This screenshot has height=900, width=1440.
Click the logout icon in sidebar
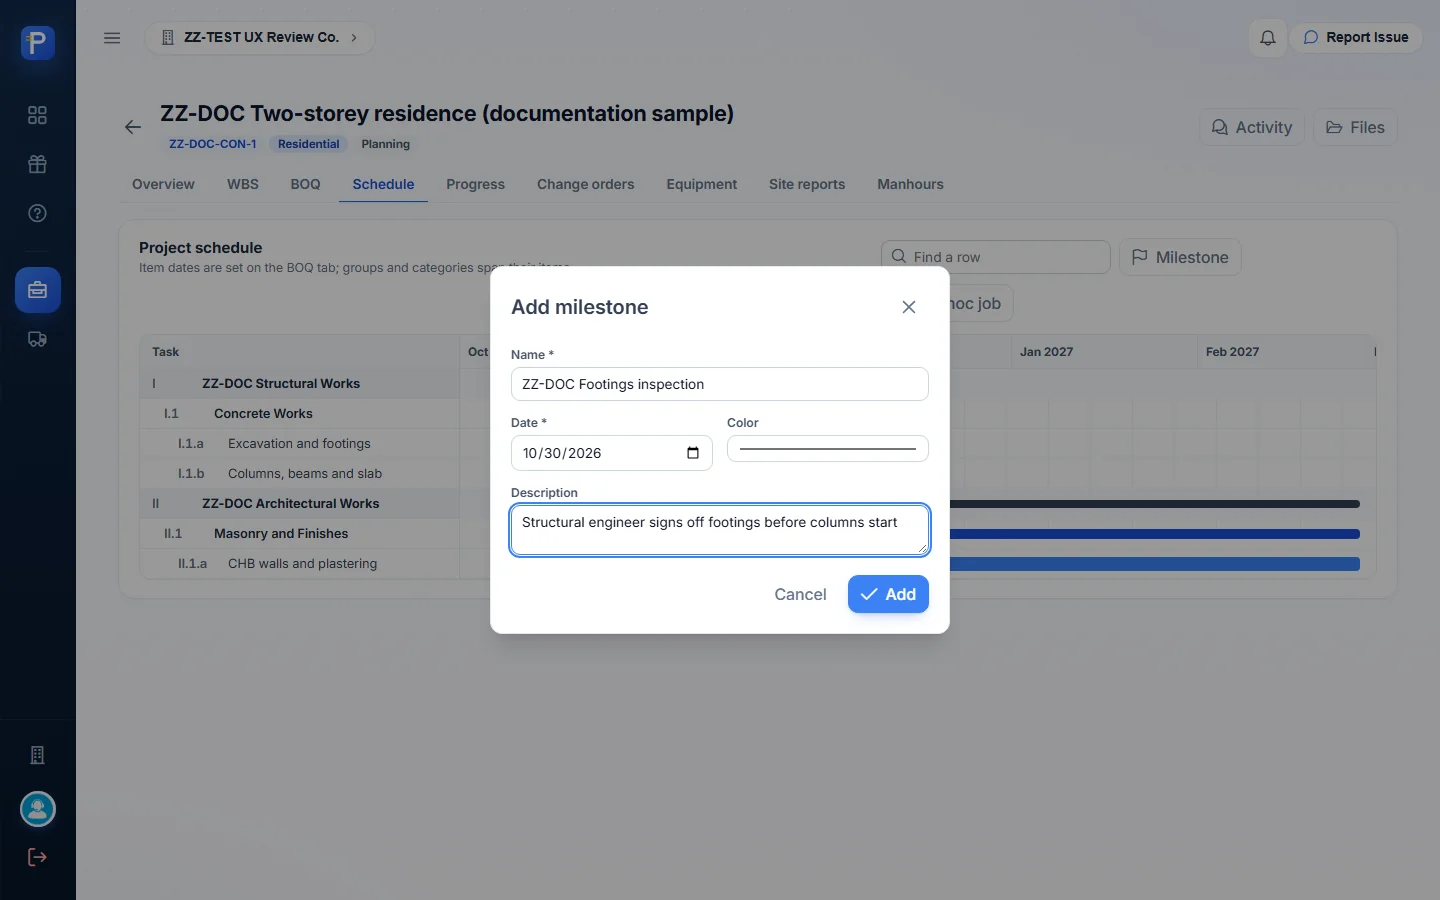[x=37, y=857]
